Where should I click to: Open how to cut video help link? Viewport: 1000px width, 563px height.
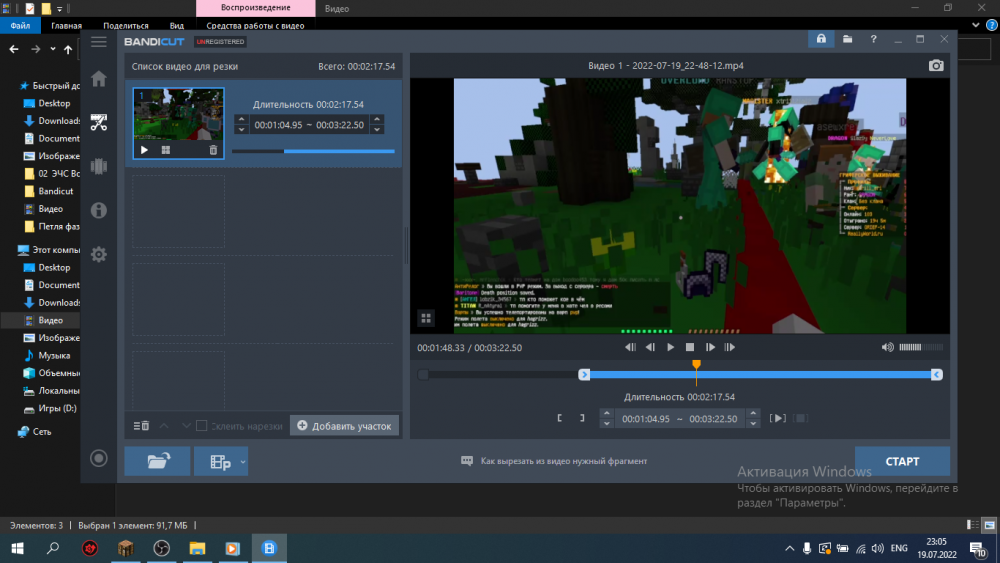(554, 461)
